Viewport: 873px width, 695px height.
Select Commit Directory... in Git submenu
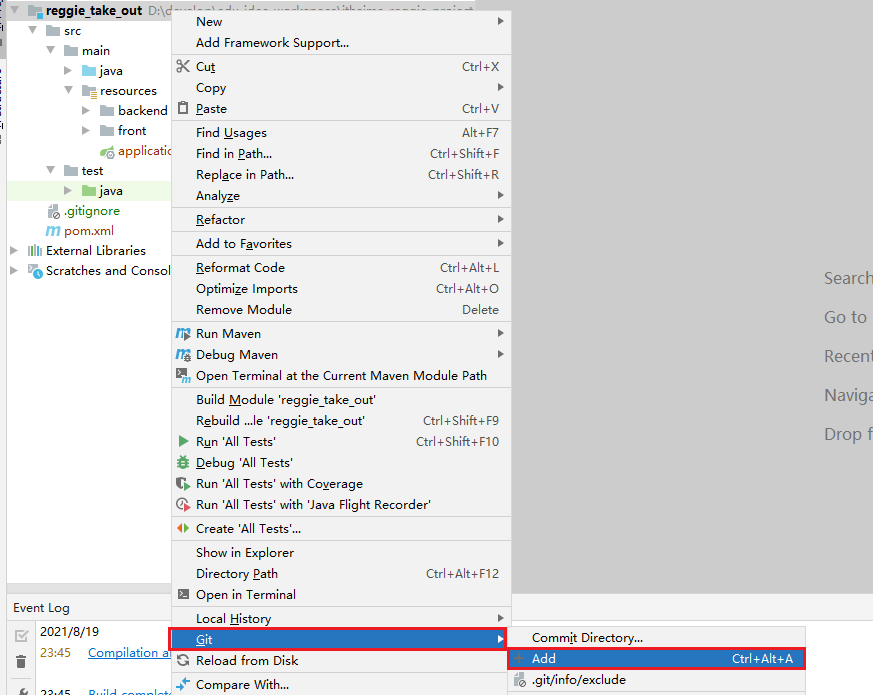(x=587, y=638)
